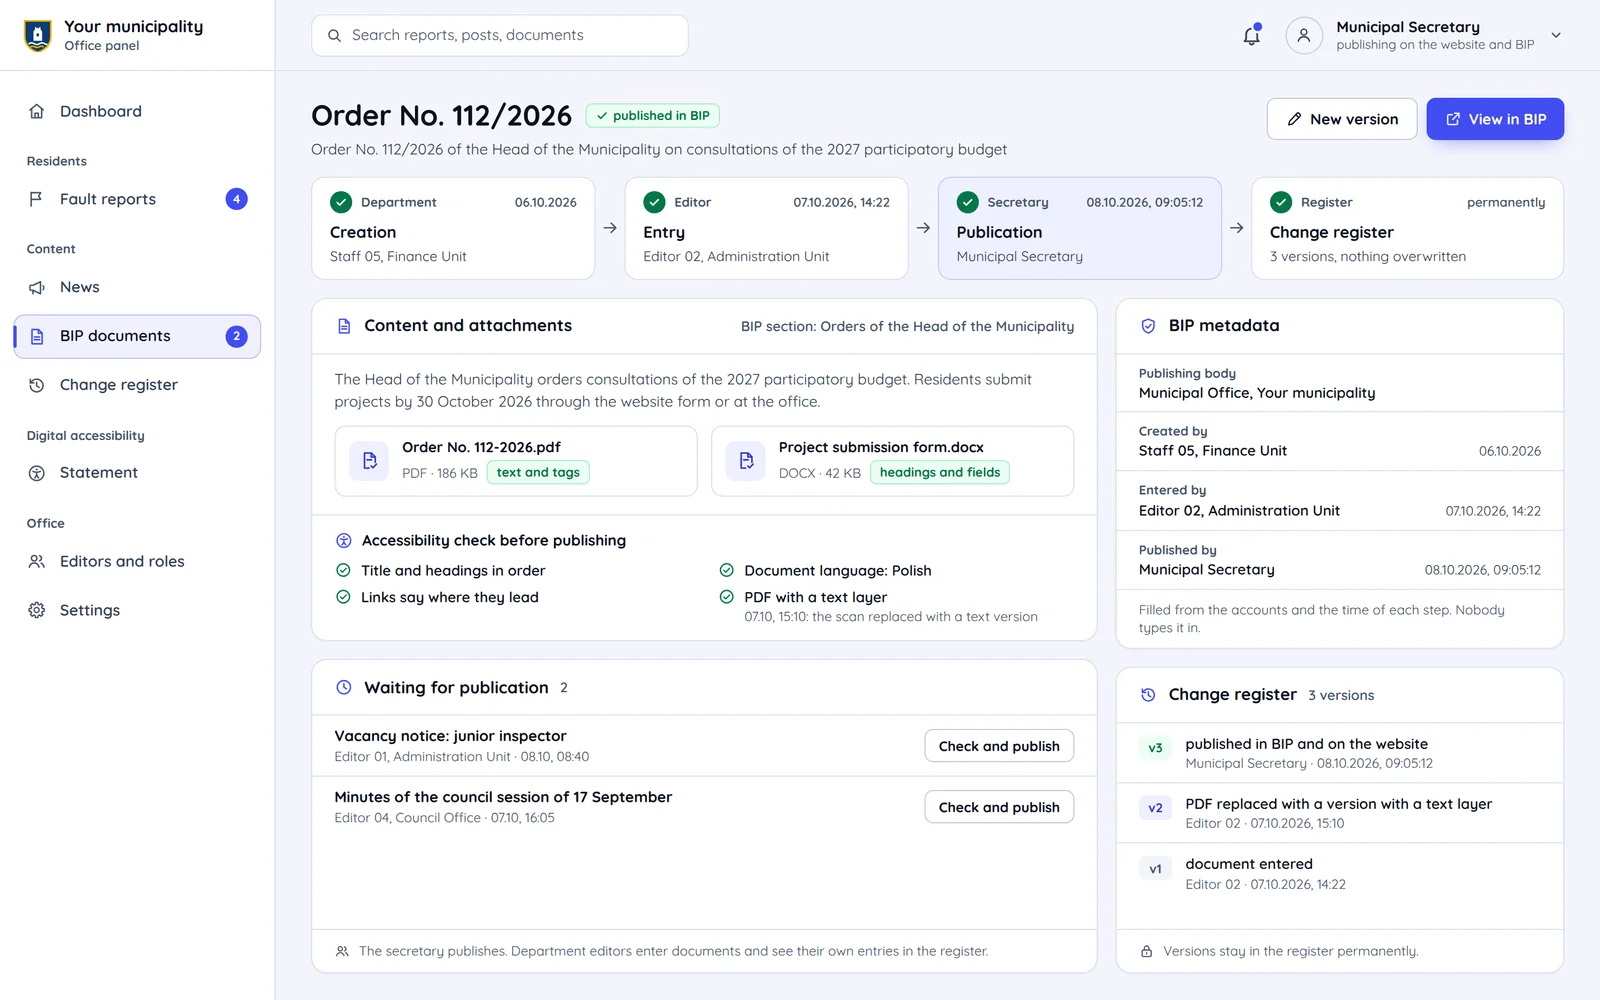
Task: Click the v2 version badge
Action: [x=1155, y=808]
